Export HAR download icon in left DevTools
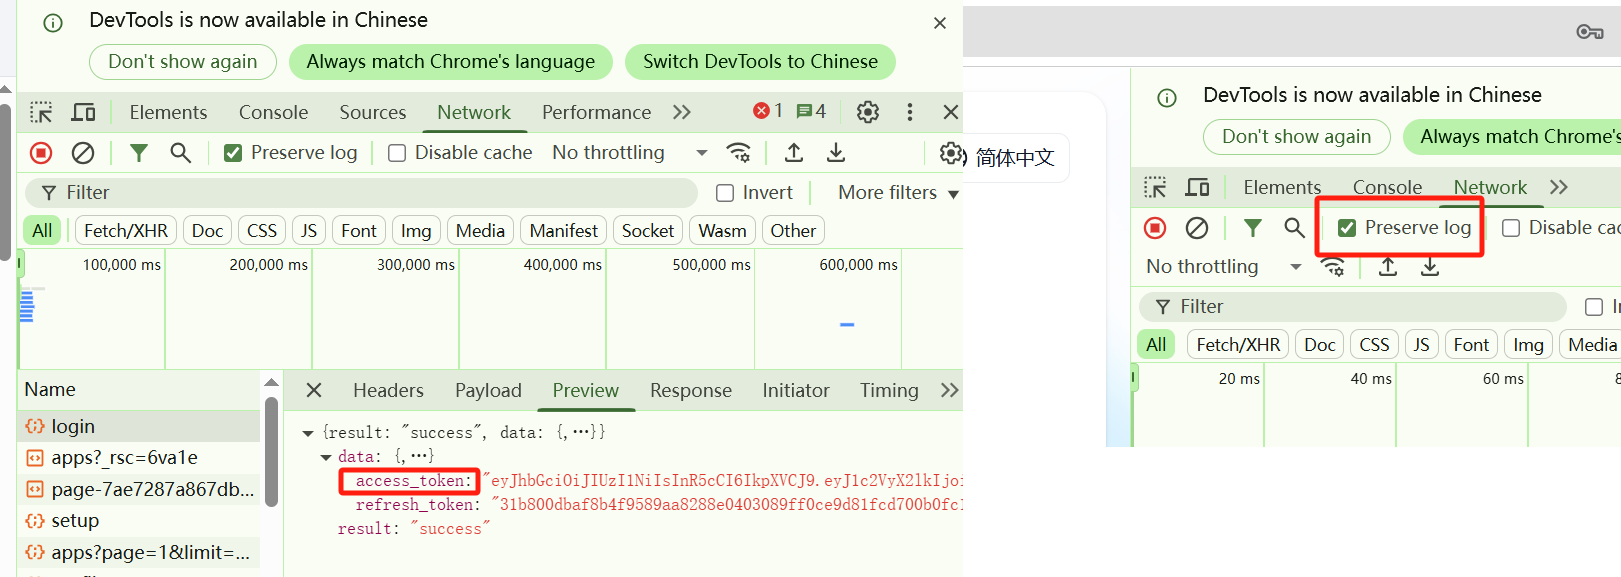The height and width of the screenshot is (577, 1621). (x=836, y=153)
